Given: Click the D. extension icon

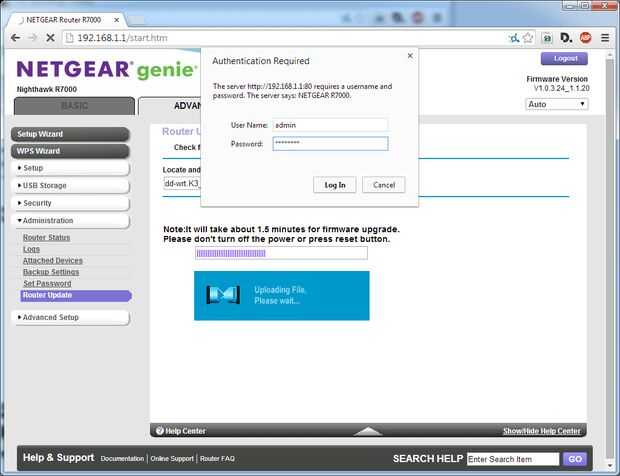Looking at the screenshot, I should pyautogui.click(x=566, y=38).
